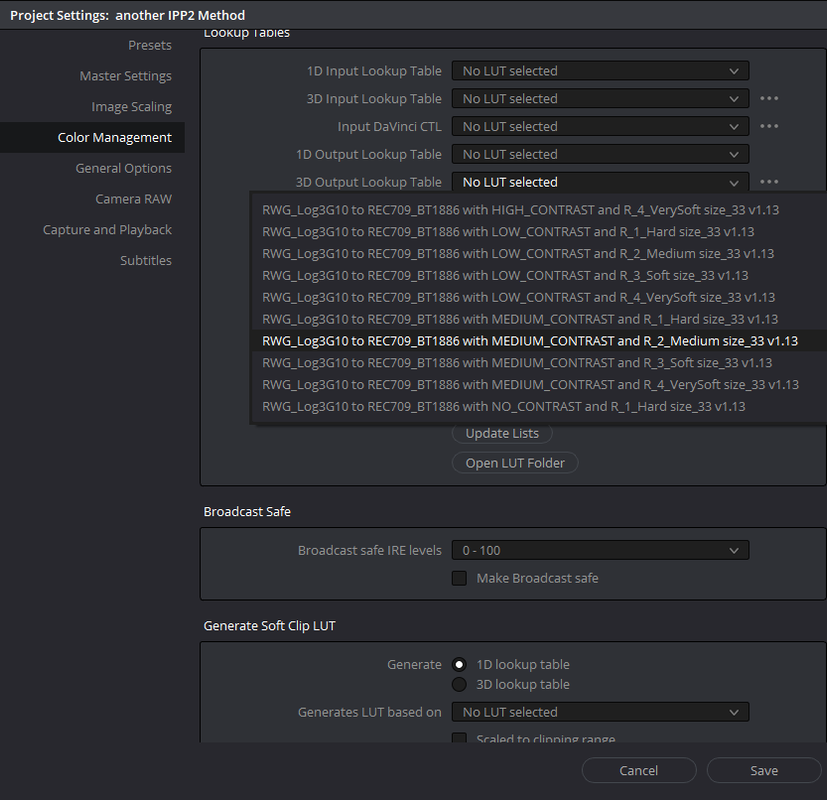Open options menu for Input DaVinci CTL
The image size is (827, 800).
tap(769, 127)
